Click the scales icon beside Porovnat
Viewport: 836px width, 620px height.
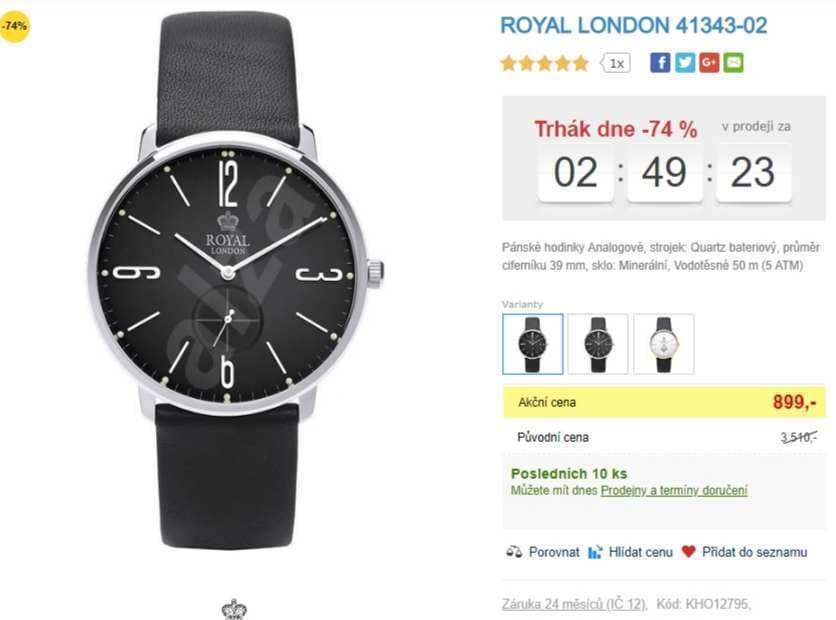(x=514, y=551)
